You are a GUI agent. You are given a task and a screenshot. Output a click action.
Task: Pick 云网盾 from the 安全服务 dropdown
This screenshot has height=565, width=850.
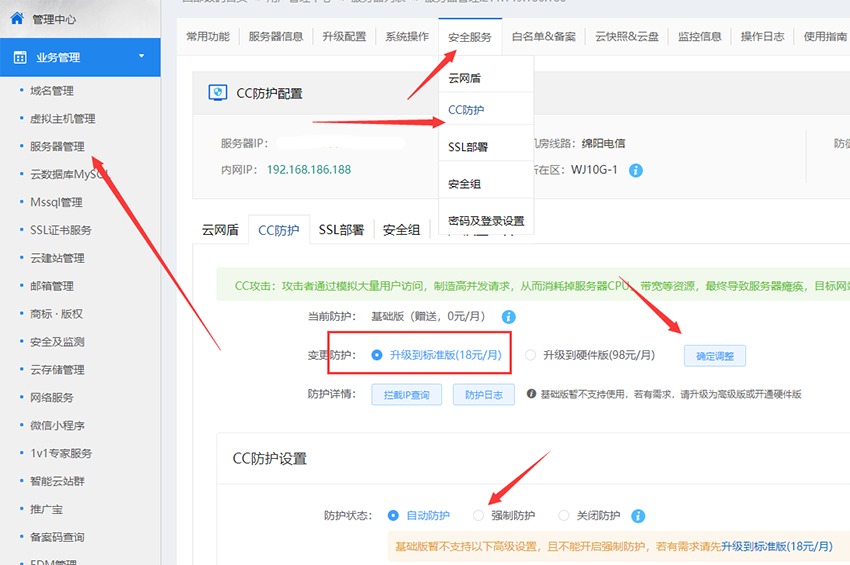coord(465,77)
